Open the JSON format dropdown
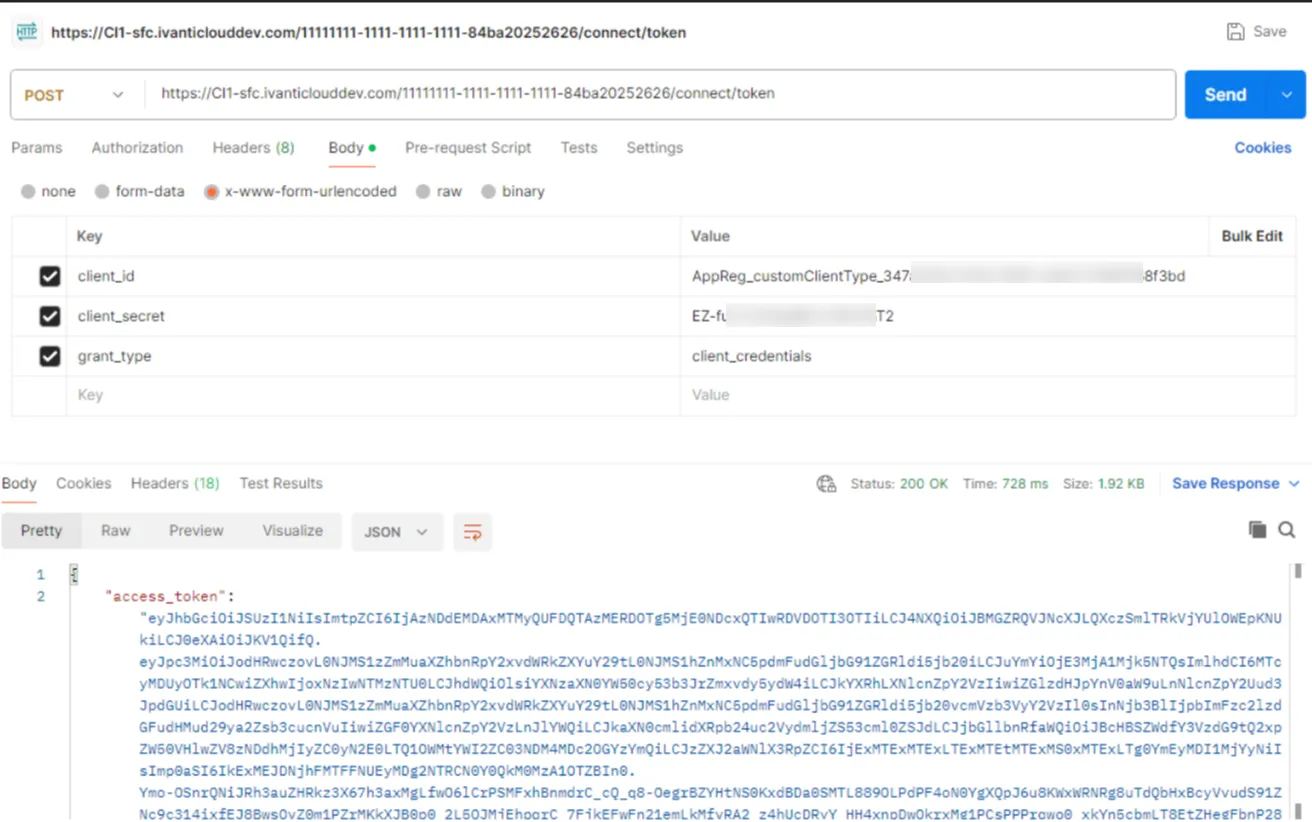The width and height of the screenshot is (1312, 822). (396, 532)
